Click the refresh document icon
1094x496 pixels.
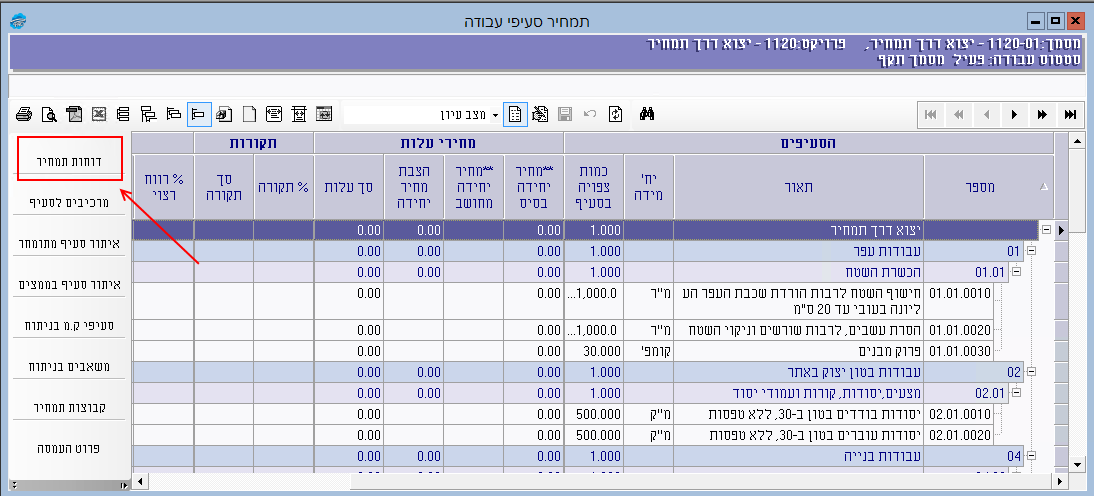pos(615,114)
